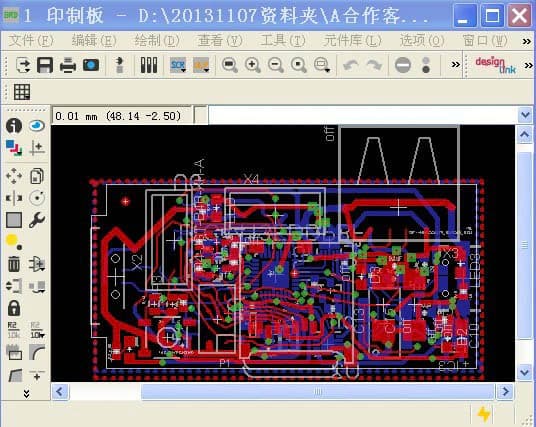
Task: Click the horizontal scrollbar left arrow
Action: point(60,391)
